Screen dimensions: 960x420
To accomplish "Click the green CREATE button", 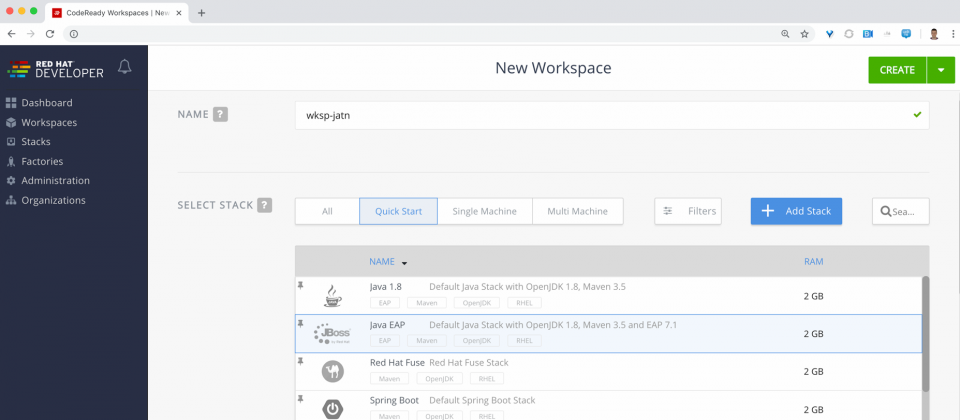I will pyautogui.click(x=897, y=70).
